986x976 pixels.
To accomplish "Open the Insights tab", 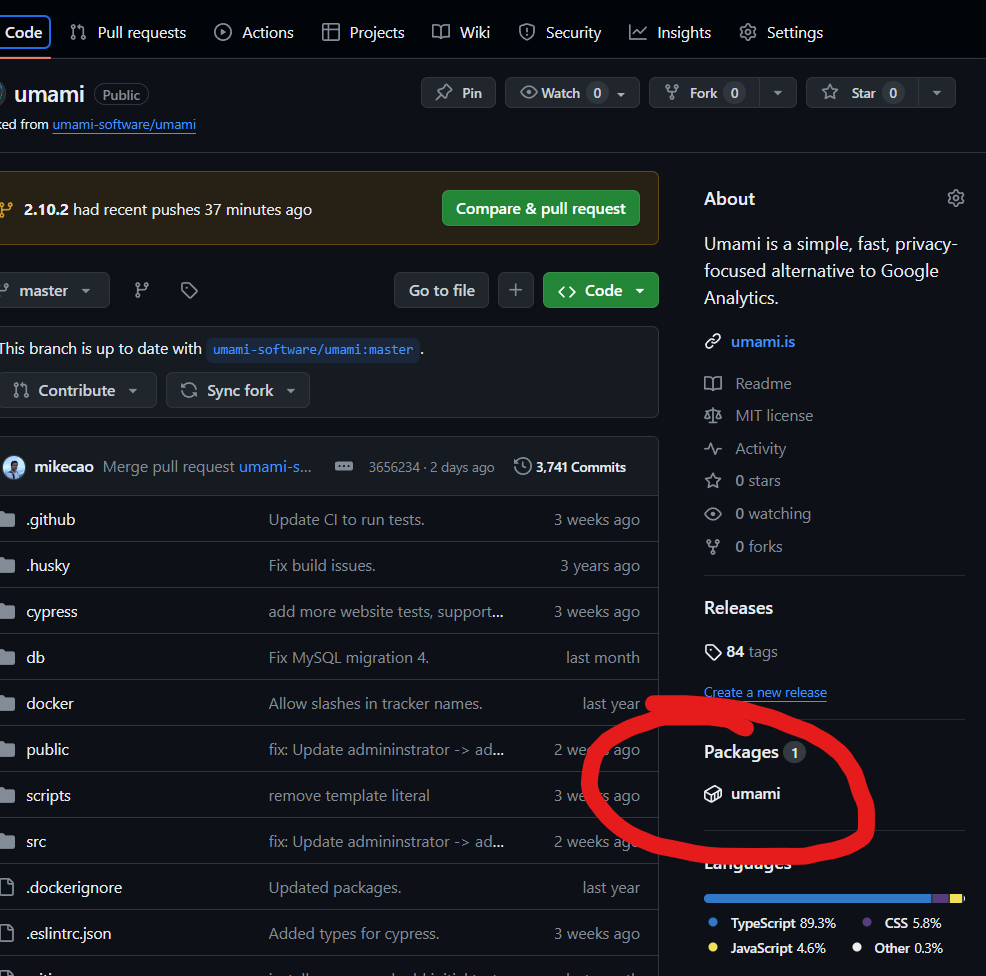I will pyautogui.click(x=670, y=33).
